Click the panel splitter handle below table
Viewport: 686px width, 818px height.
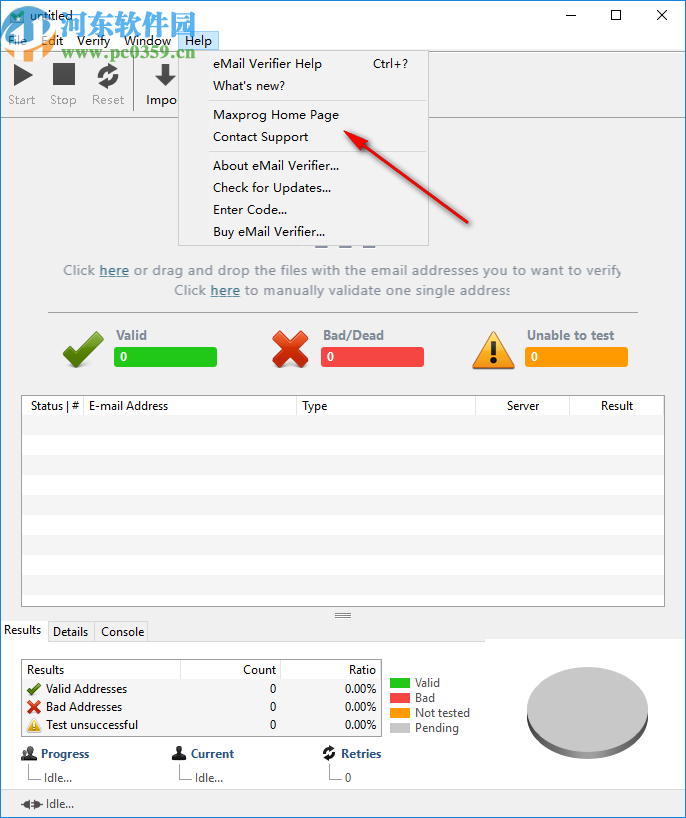coord(343,616)
